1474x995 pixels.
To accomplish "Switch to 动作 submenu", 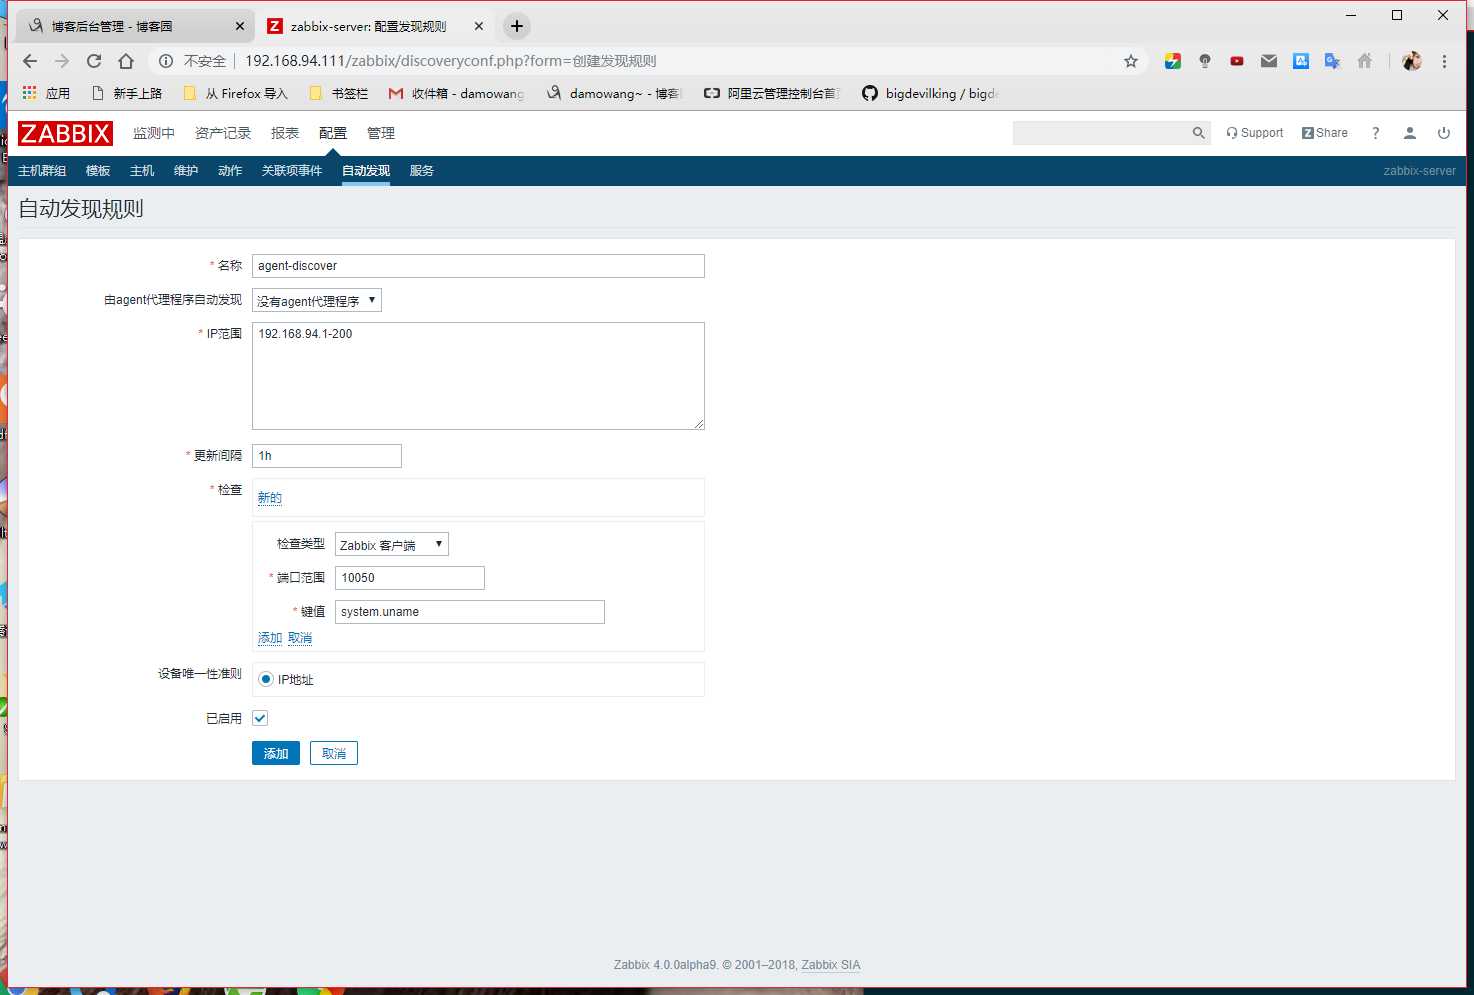I will (x=230, y=171).
